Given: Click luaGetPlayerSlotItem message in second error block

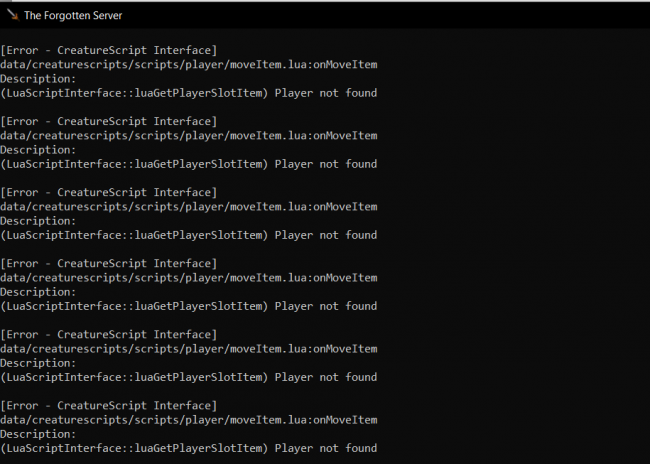Looking at the screenshot, I should tap(189, 164).
